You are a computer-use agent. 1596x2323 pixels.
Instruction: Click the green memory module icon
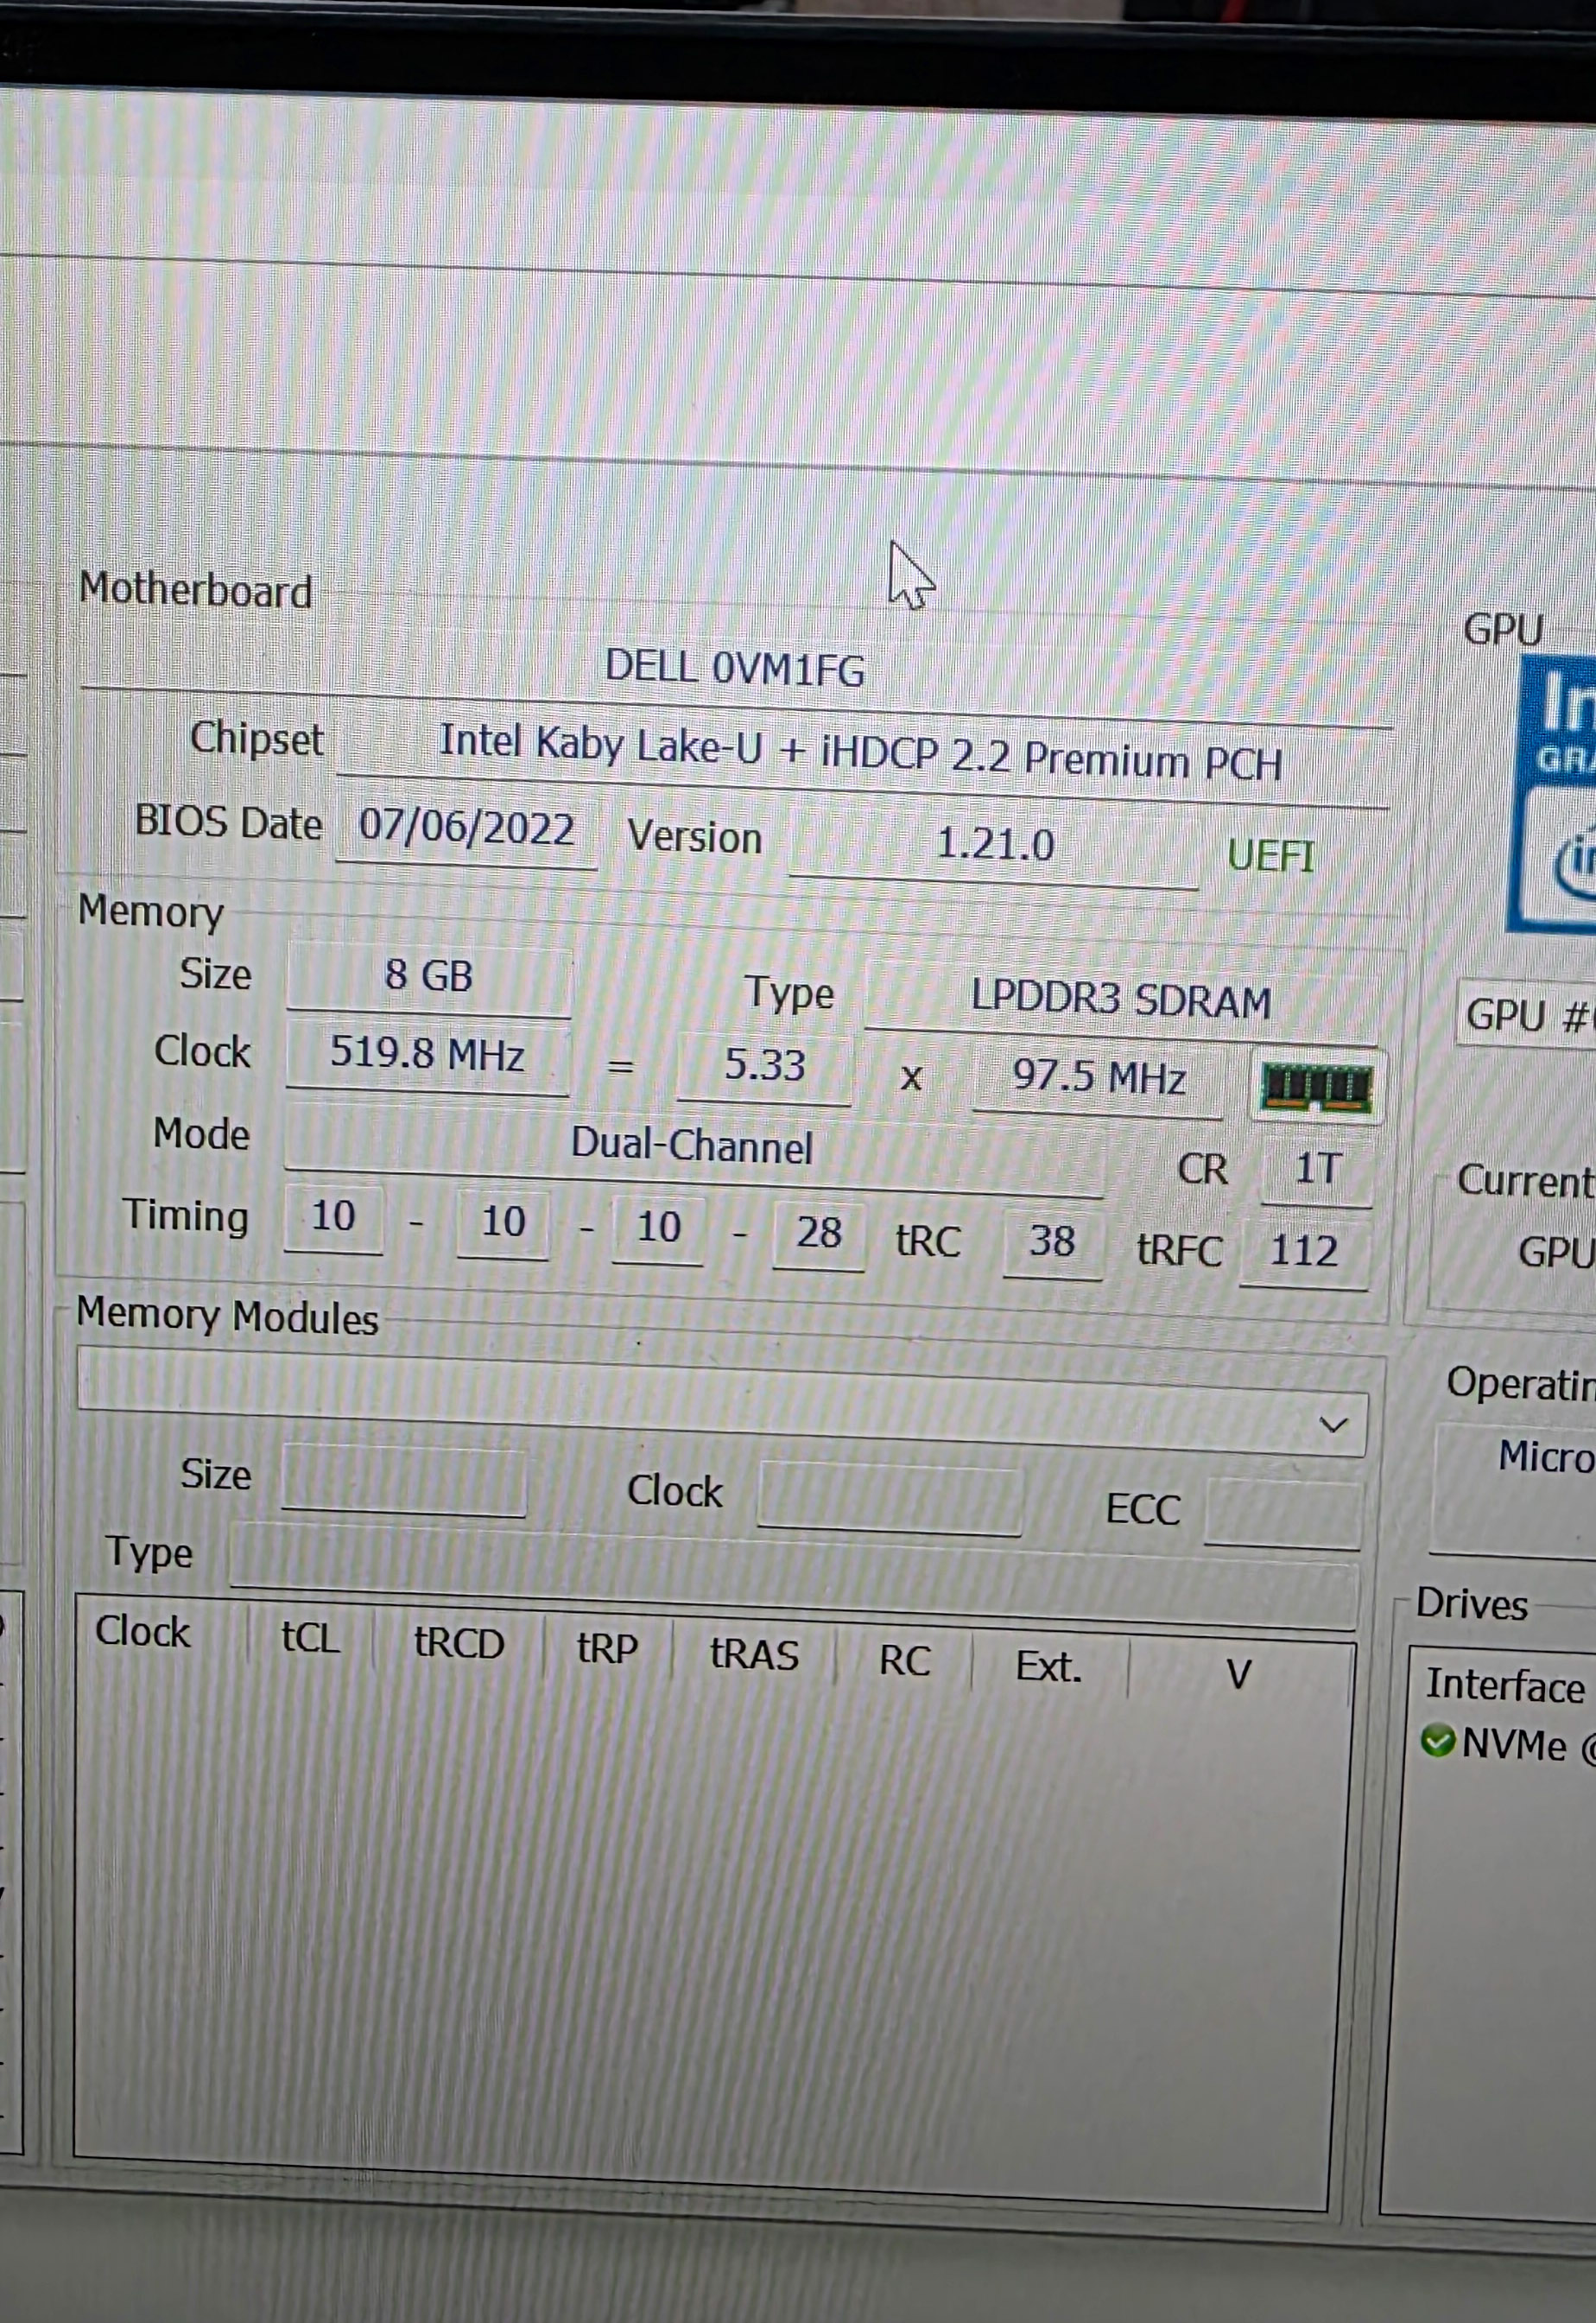[x=1316, y=1087]
